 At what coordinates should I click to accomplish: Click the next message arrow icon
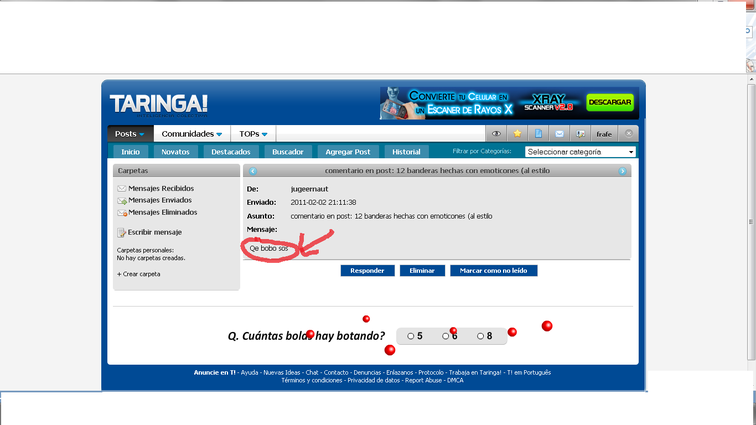tap(622, 172)
